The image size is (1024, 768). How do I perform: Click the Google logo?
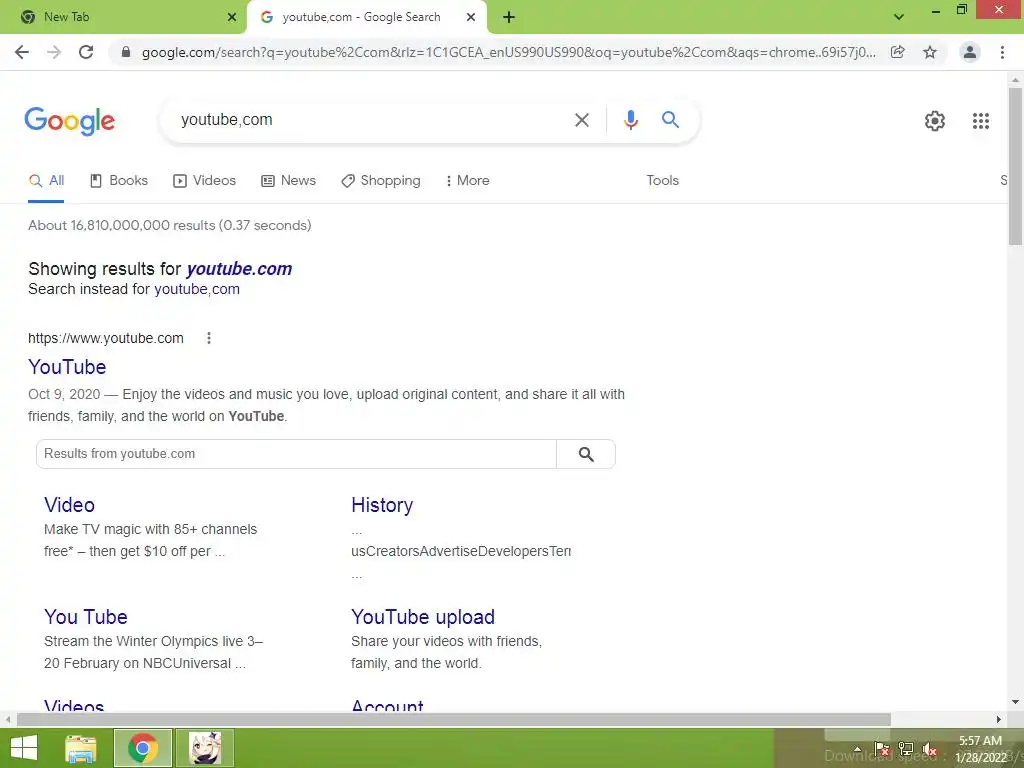pyautogui.click(x=70, y=121)
